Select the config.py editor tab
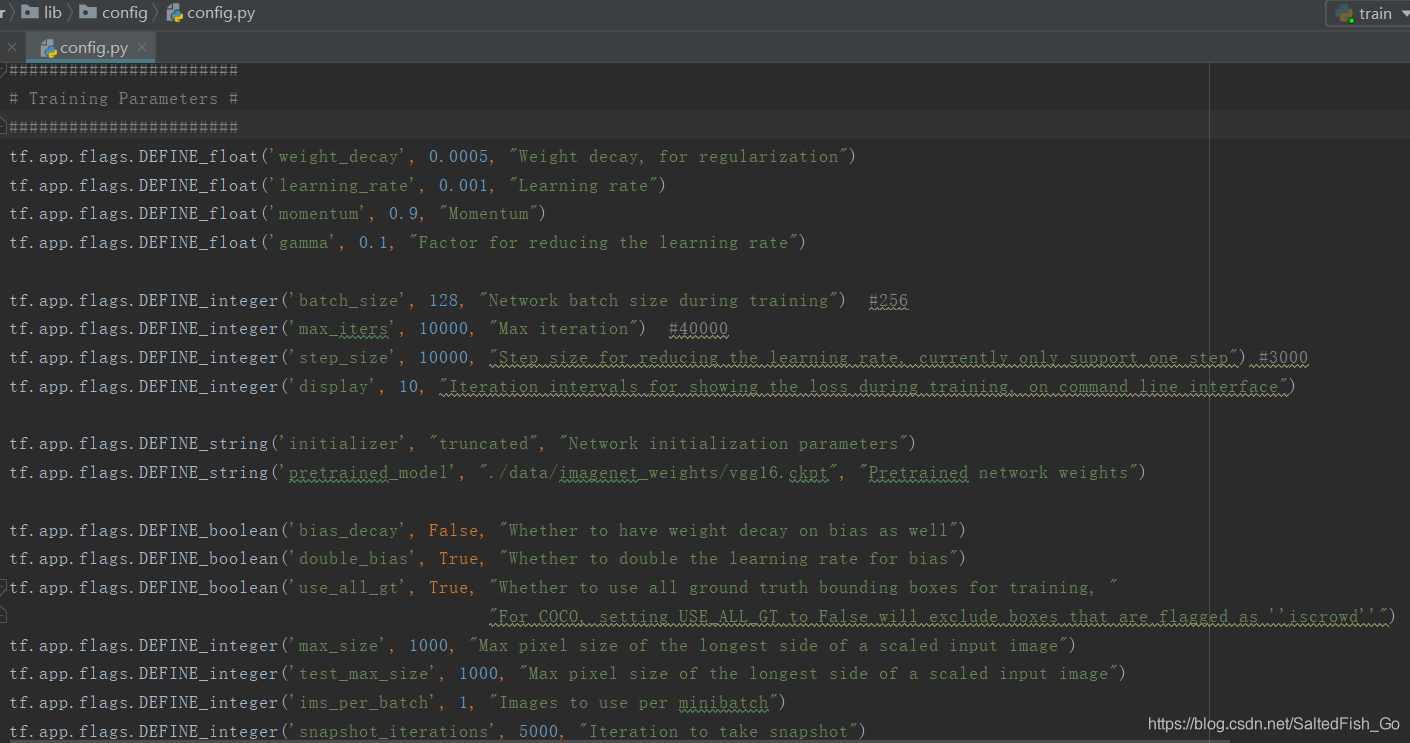 point(93,47)
